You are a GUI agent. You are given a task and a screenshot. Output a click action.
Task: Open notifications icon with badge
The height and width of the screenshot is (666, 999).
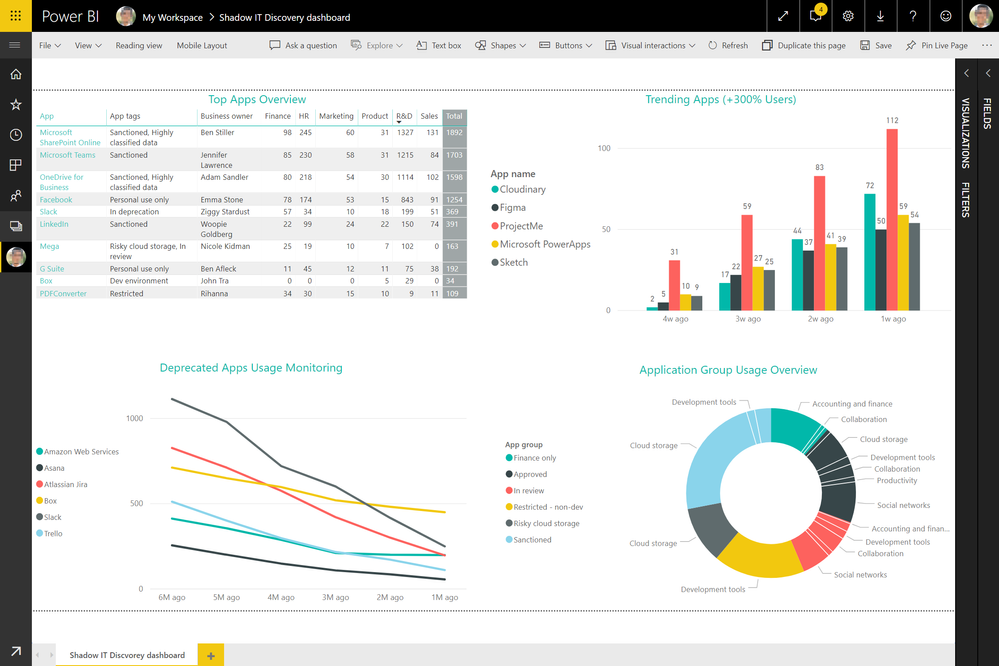point(816,15)
